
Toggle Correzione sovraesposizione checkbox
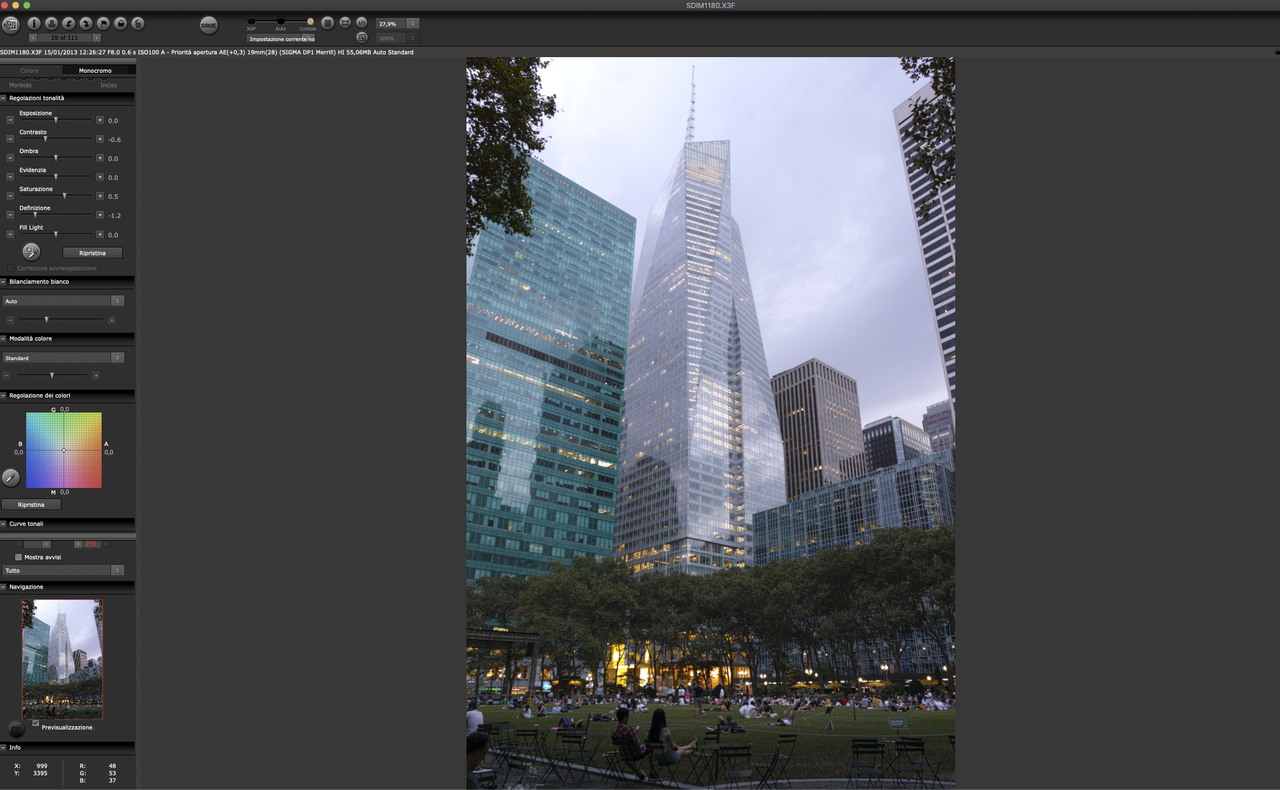click(11, 268)
